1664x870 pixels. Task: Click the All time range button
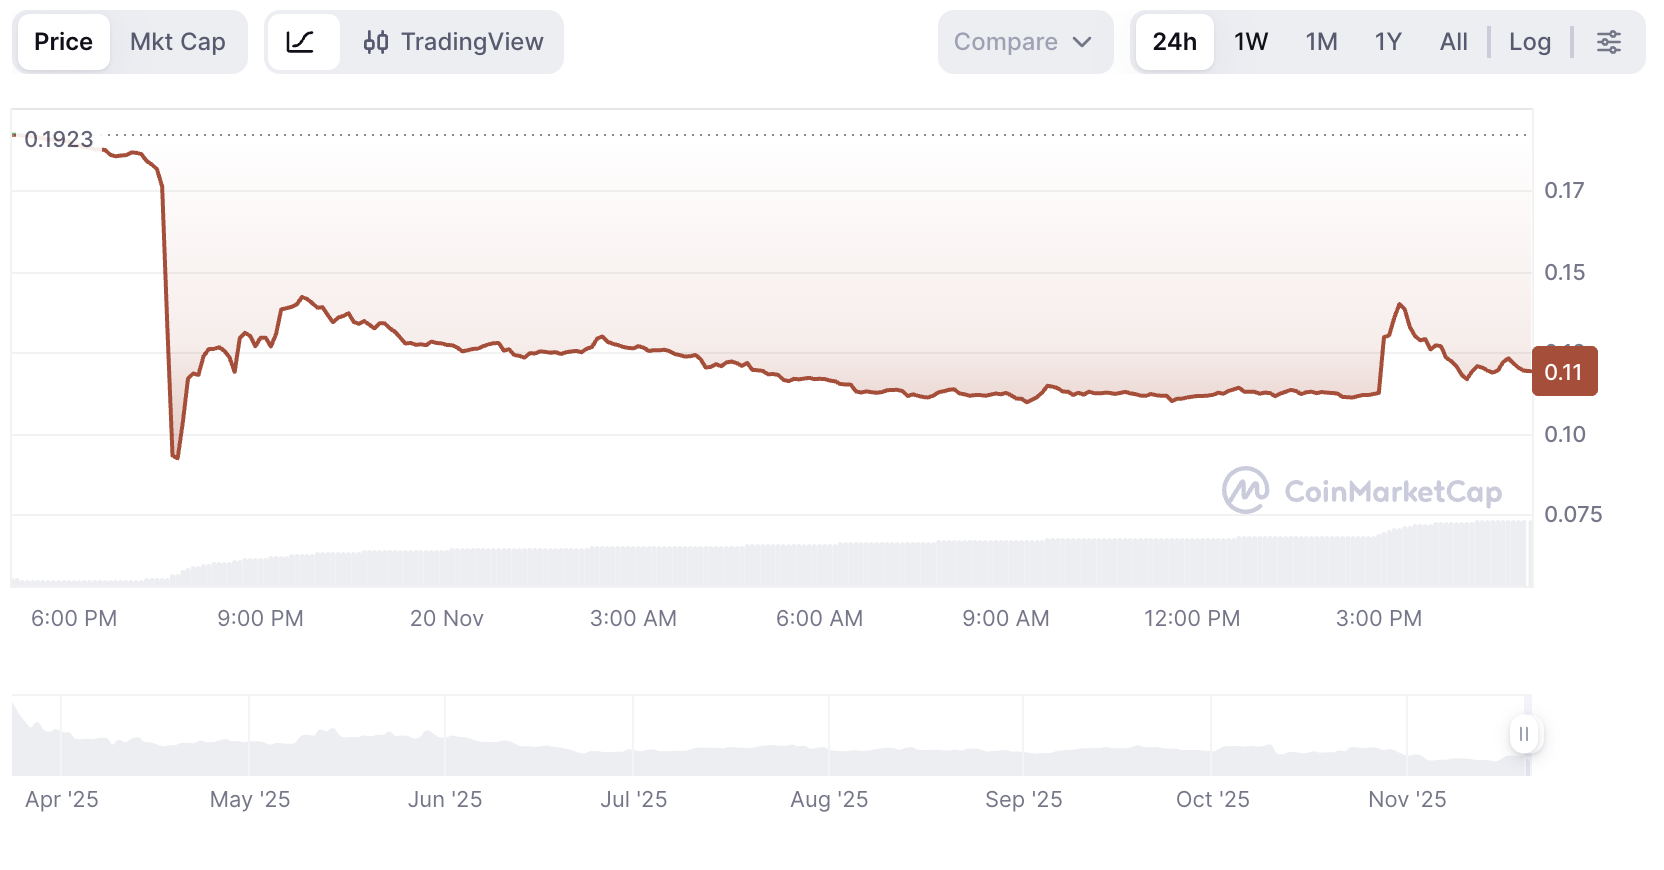click(1453, 41)
